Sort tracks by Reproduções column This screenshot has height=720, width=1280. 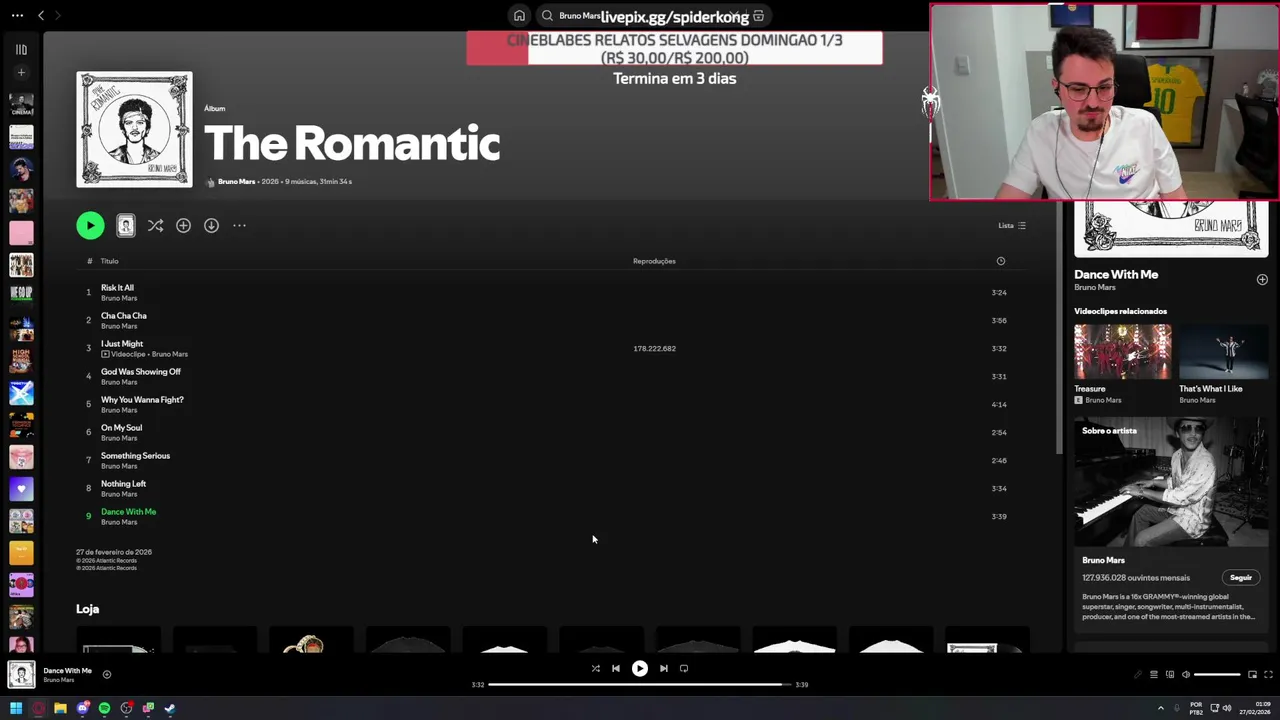click(x=654, y=261)
